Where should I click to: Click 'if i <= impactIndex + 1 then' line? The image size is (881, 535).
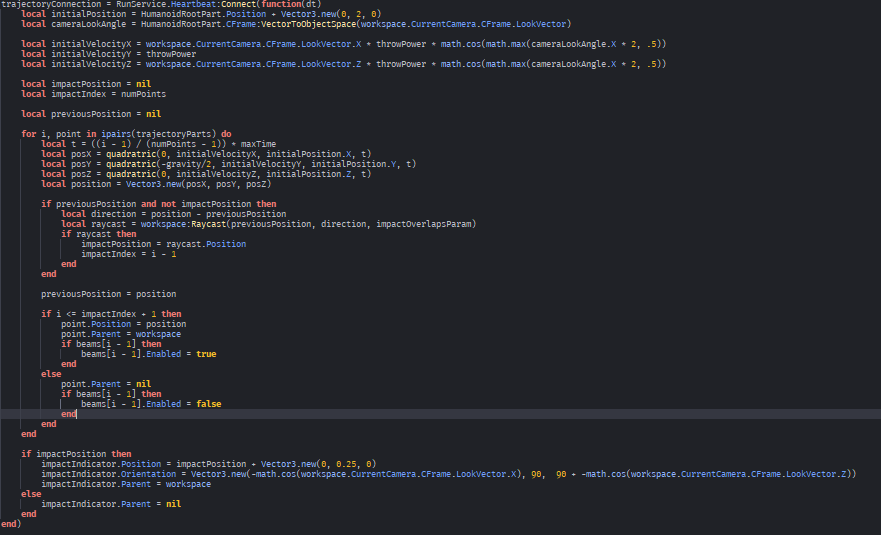click(x=111, y=314)
